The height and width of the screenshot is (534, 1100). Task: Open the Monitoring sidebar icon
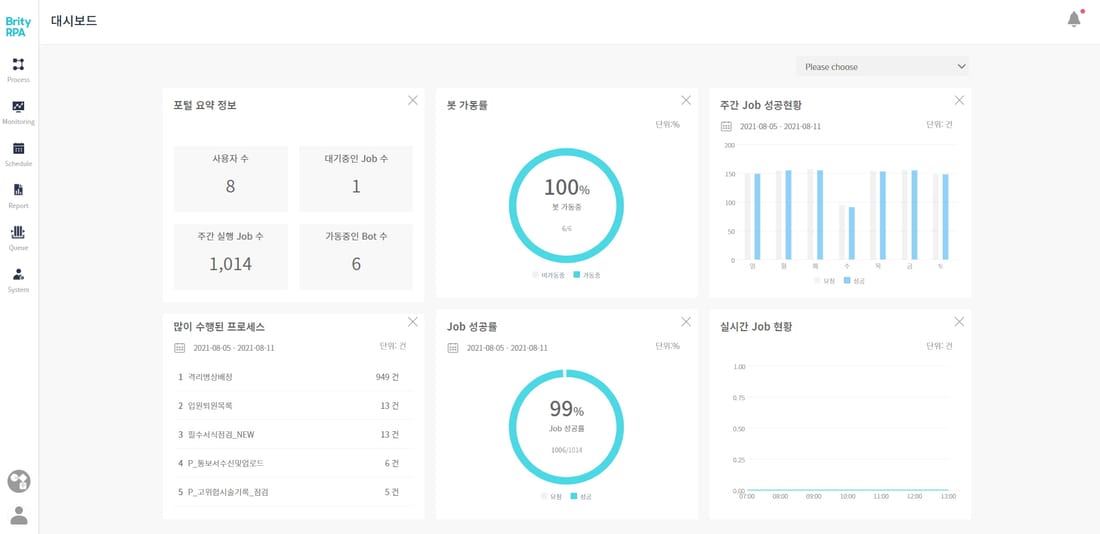[x=19, y=112]
